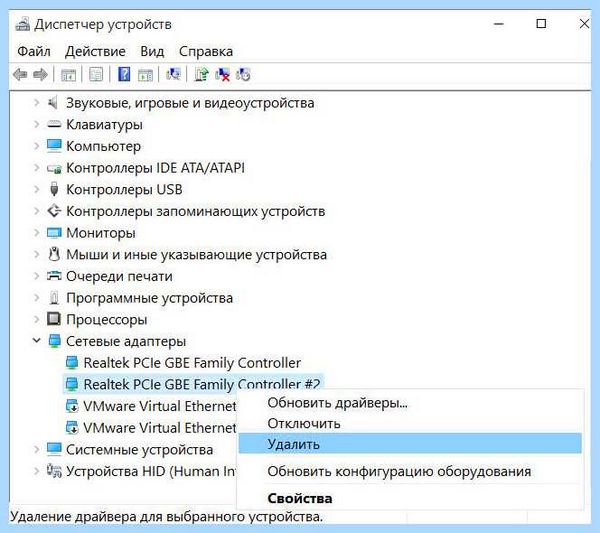Image resolution: width=600 pixels, height=533 pixels.
Task: Collapse the Сетевые адаптеры node
Action: tap(36, 341)
